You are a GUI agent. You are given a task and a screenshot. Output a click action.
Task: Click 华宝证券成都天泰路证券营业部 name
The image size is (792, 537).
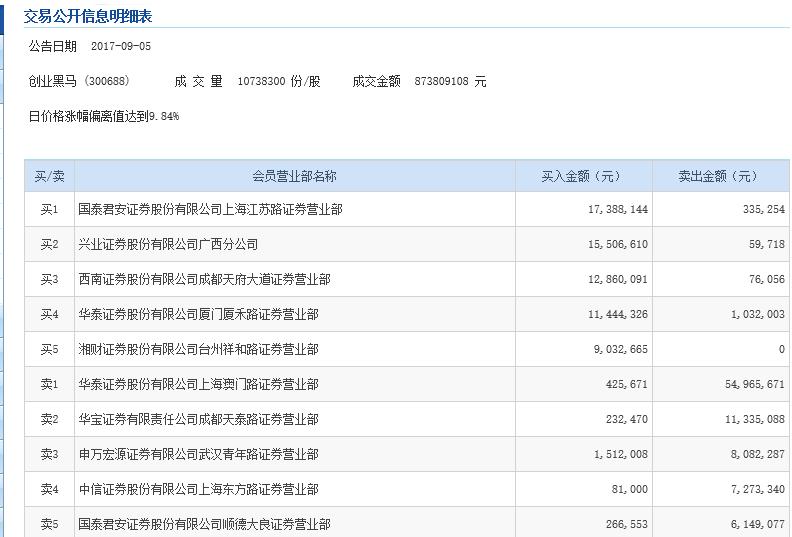coord(199,419)
